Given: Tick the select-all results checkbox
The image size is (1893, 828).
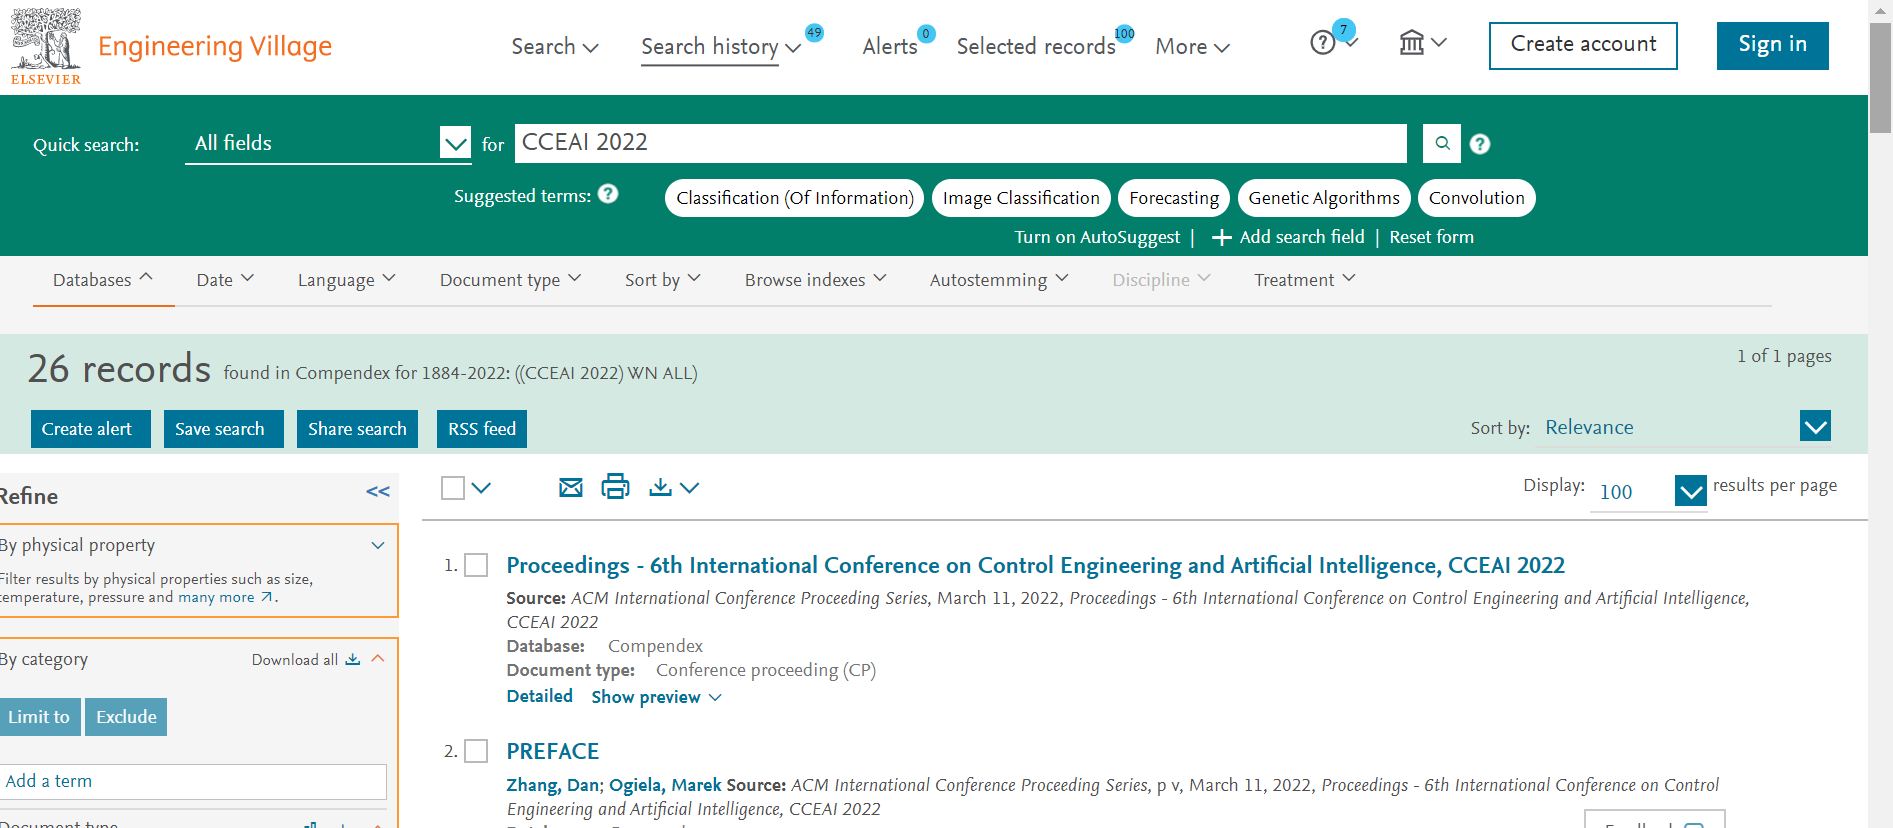Looking at the screenshot, I should pos(453,487).
